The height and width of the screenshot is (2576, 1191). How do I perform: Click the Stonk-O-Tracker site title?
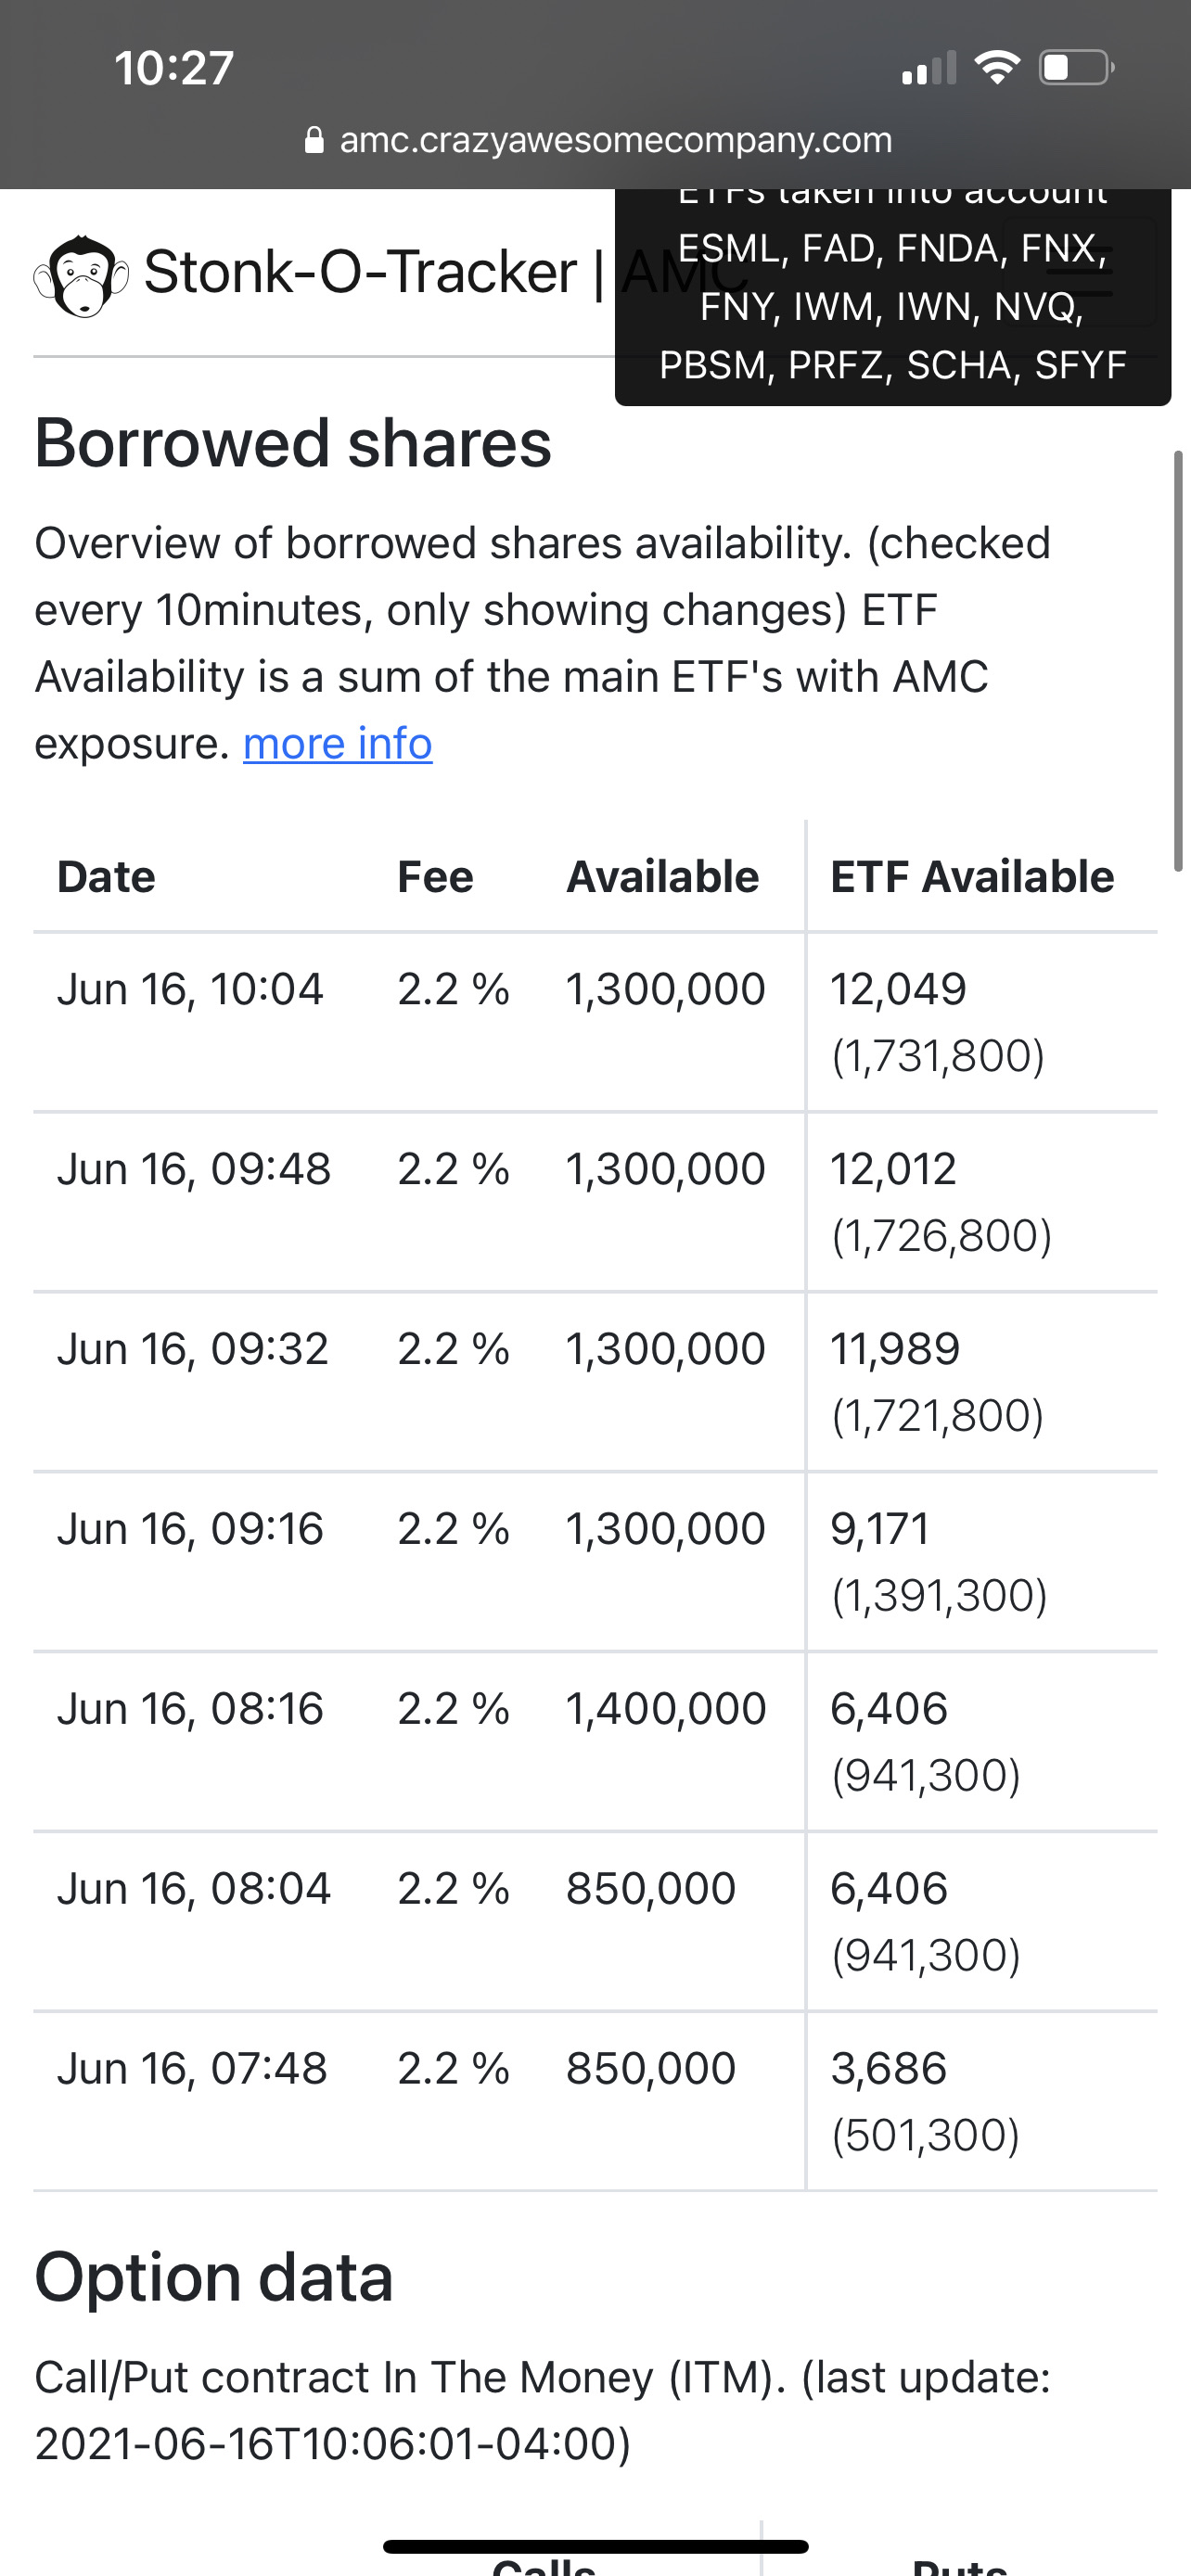coord(360,272)
